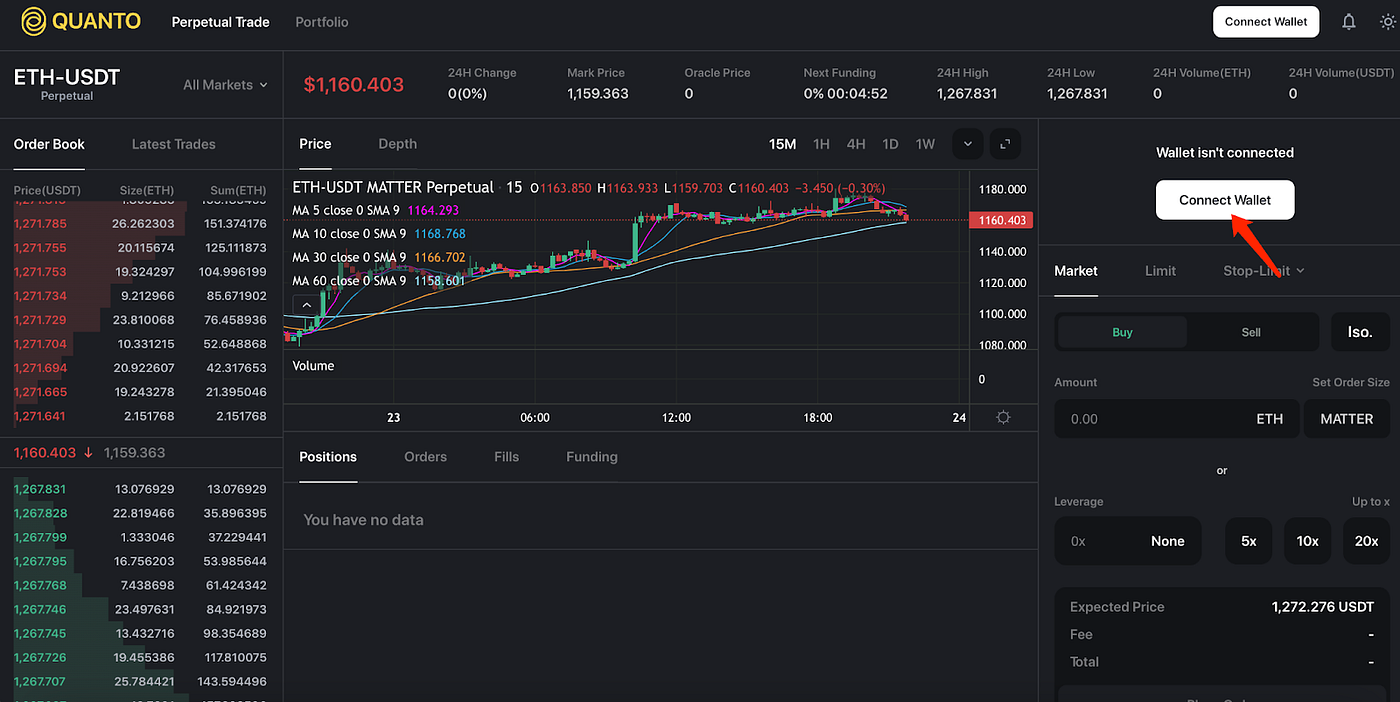Click the Quanto logo
This screenshot has width=1400, height=702.
point(81,21)
